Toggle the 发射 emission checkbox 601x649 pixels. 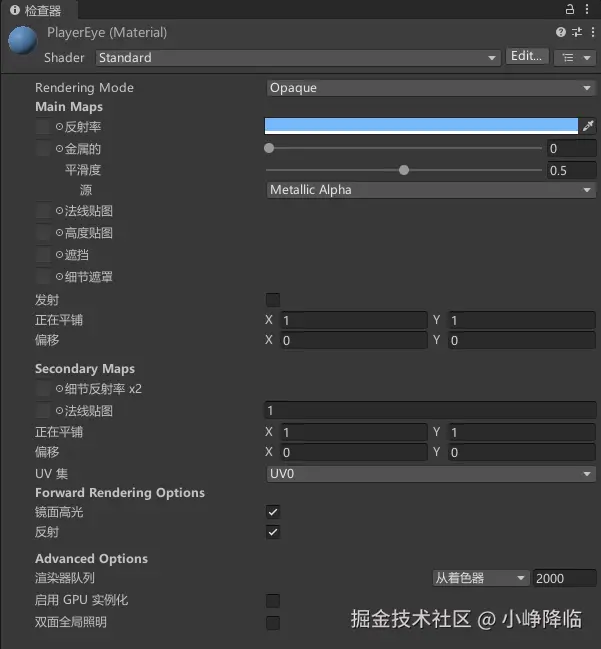(x=273, y=300)
